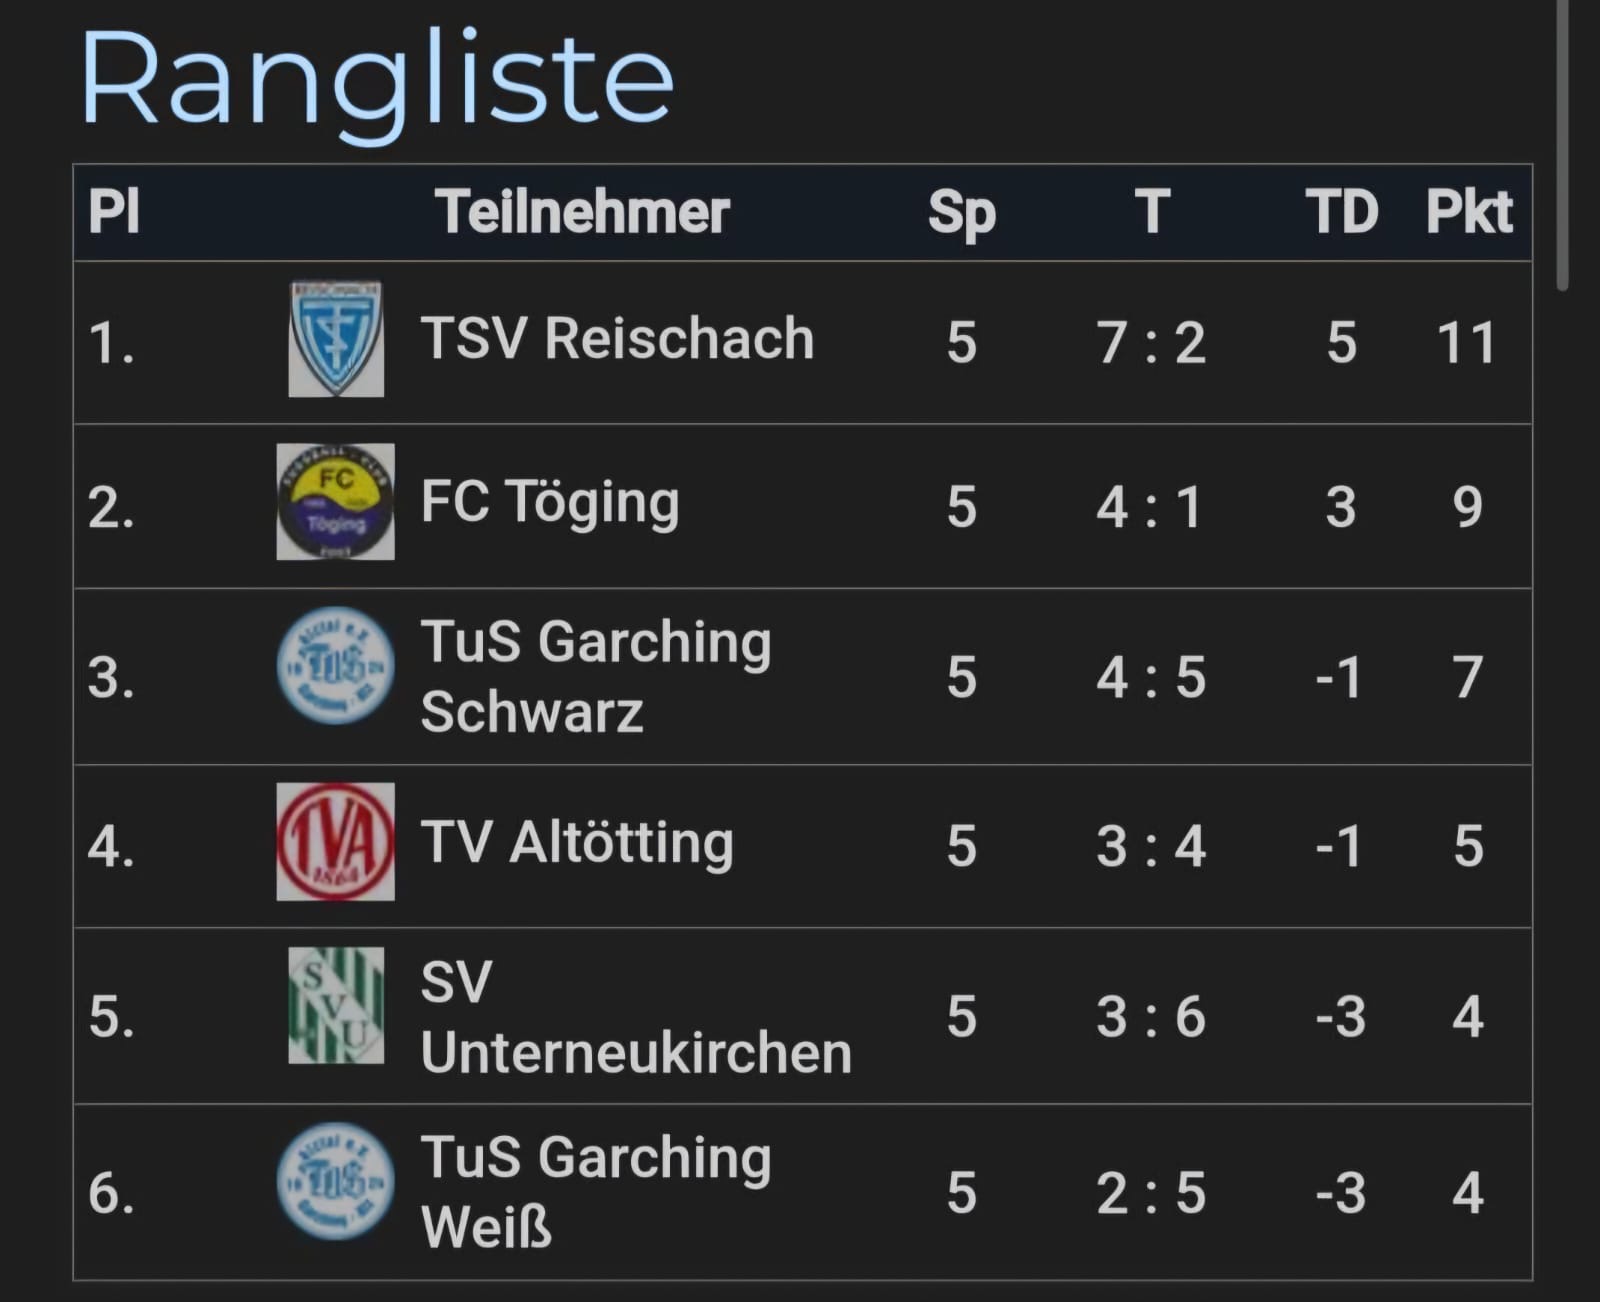
Task: Click the FC Töging club logo
Action: [336, 502]
